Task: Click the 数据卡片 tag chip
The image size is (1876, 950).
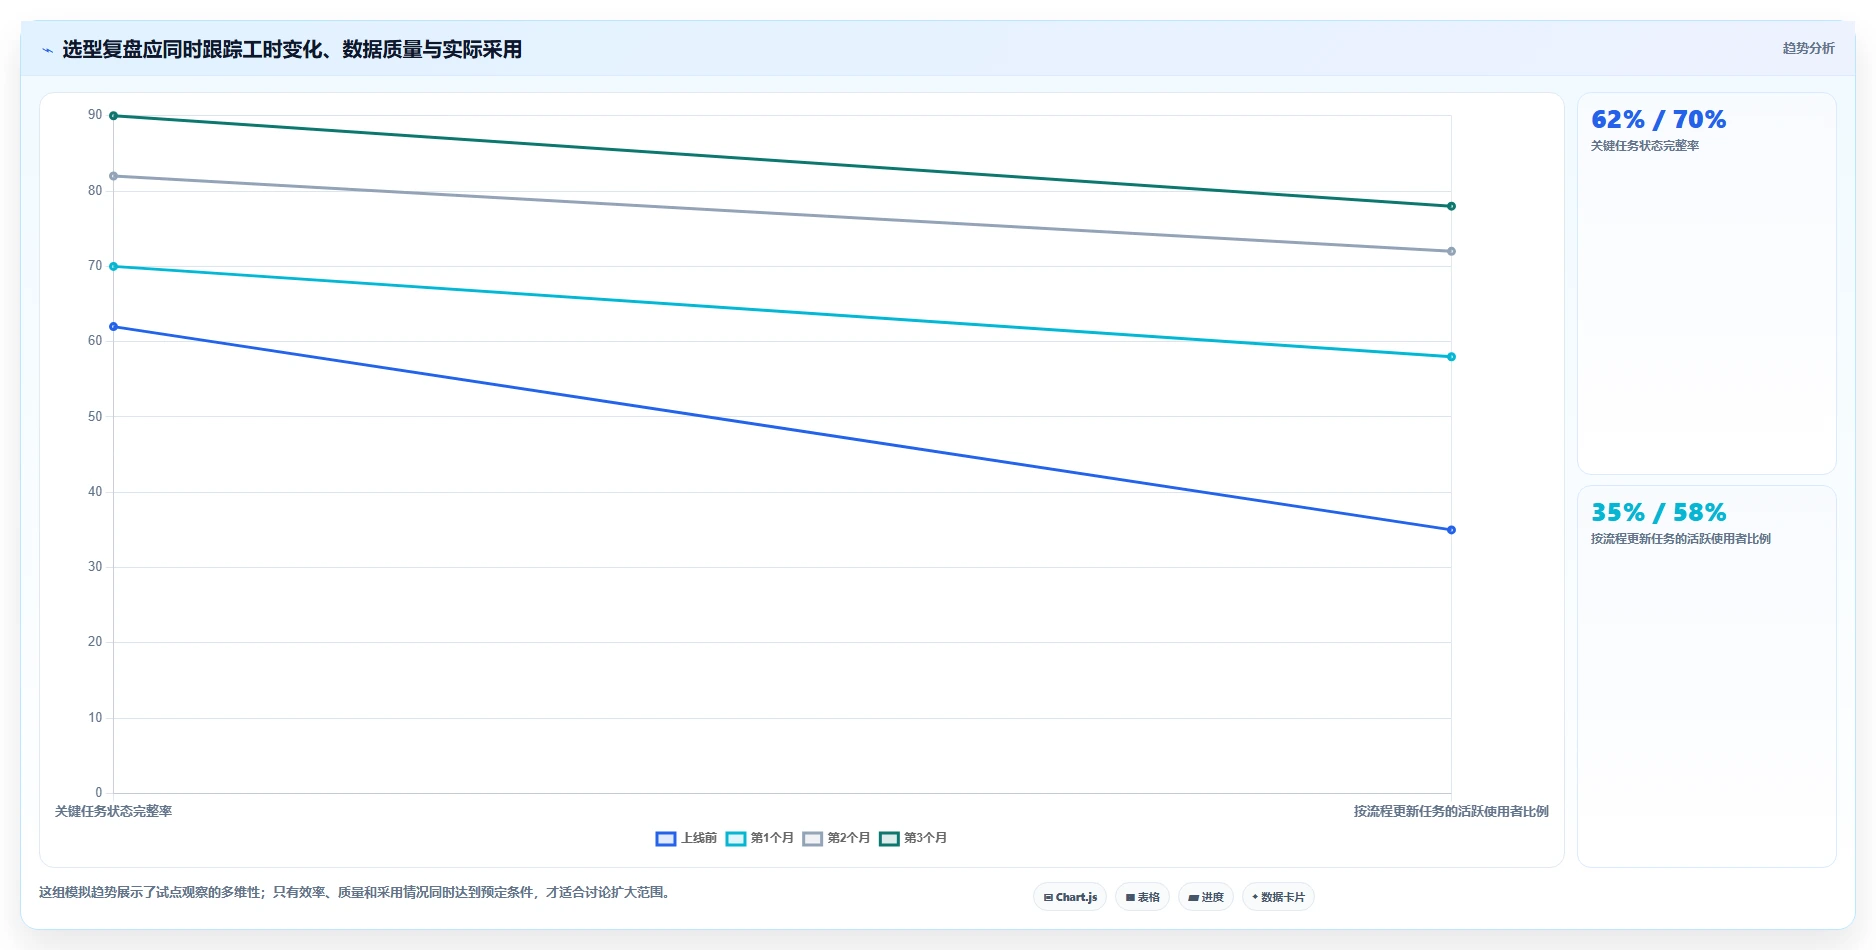Action: coord(1278,897)
